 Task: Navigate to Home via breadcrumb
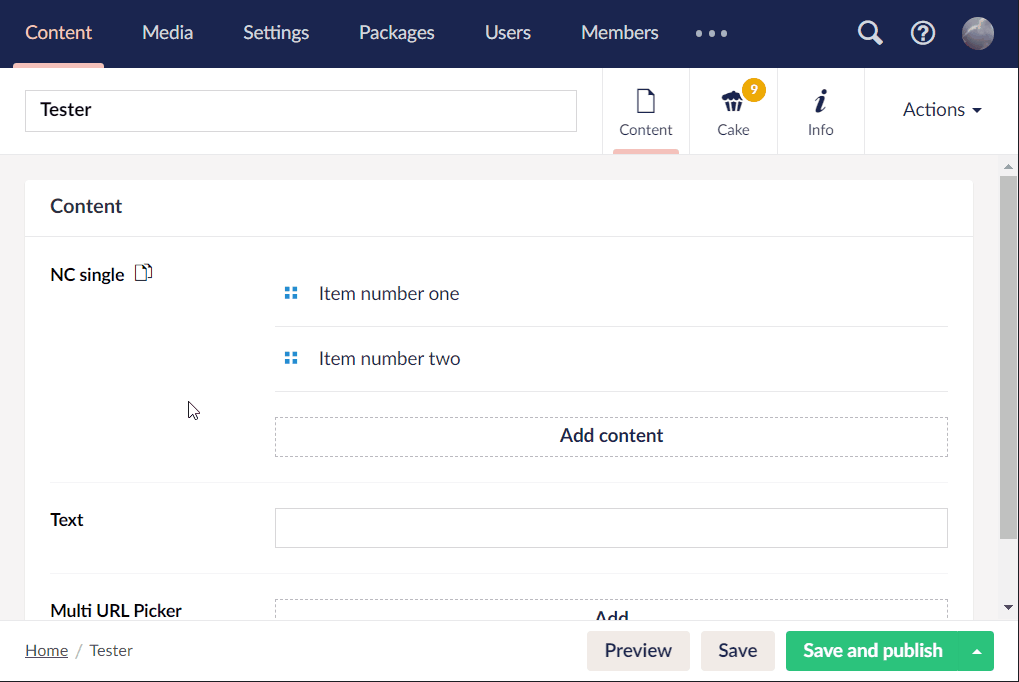coord(46,650)
